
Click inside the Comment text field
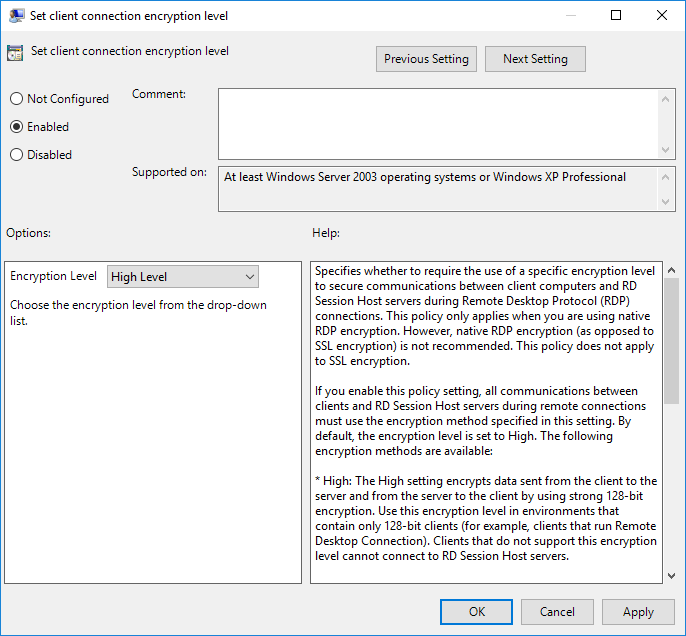coord(438,123)
